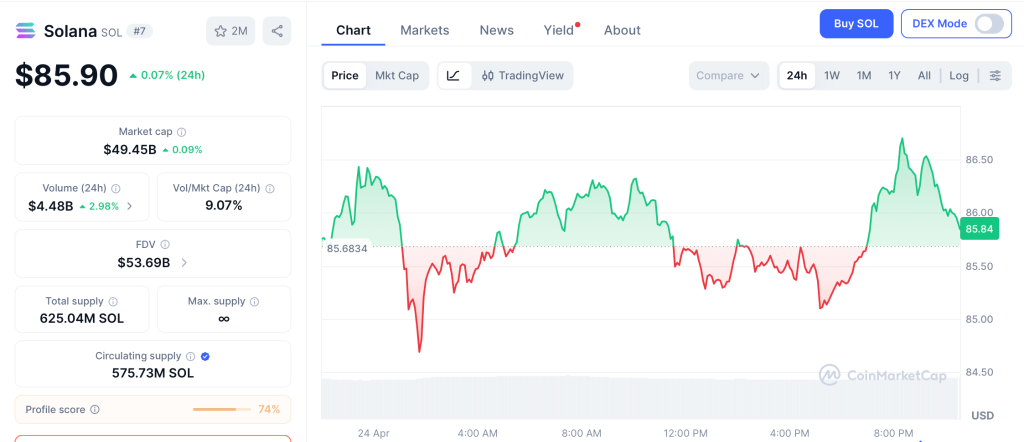Click the Profile score progress bar
The height and width of the screenshot is (442, 1024).
click(x=221, y=409)
